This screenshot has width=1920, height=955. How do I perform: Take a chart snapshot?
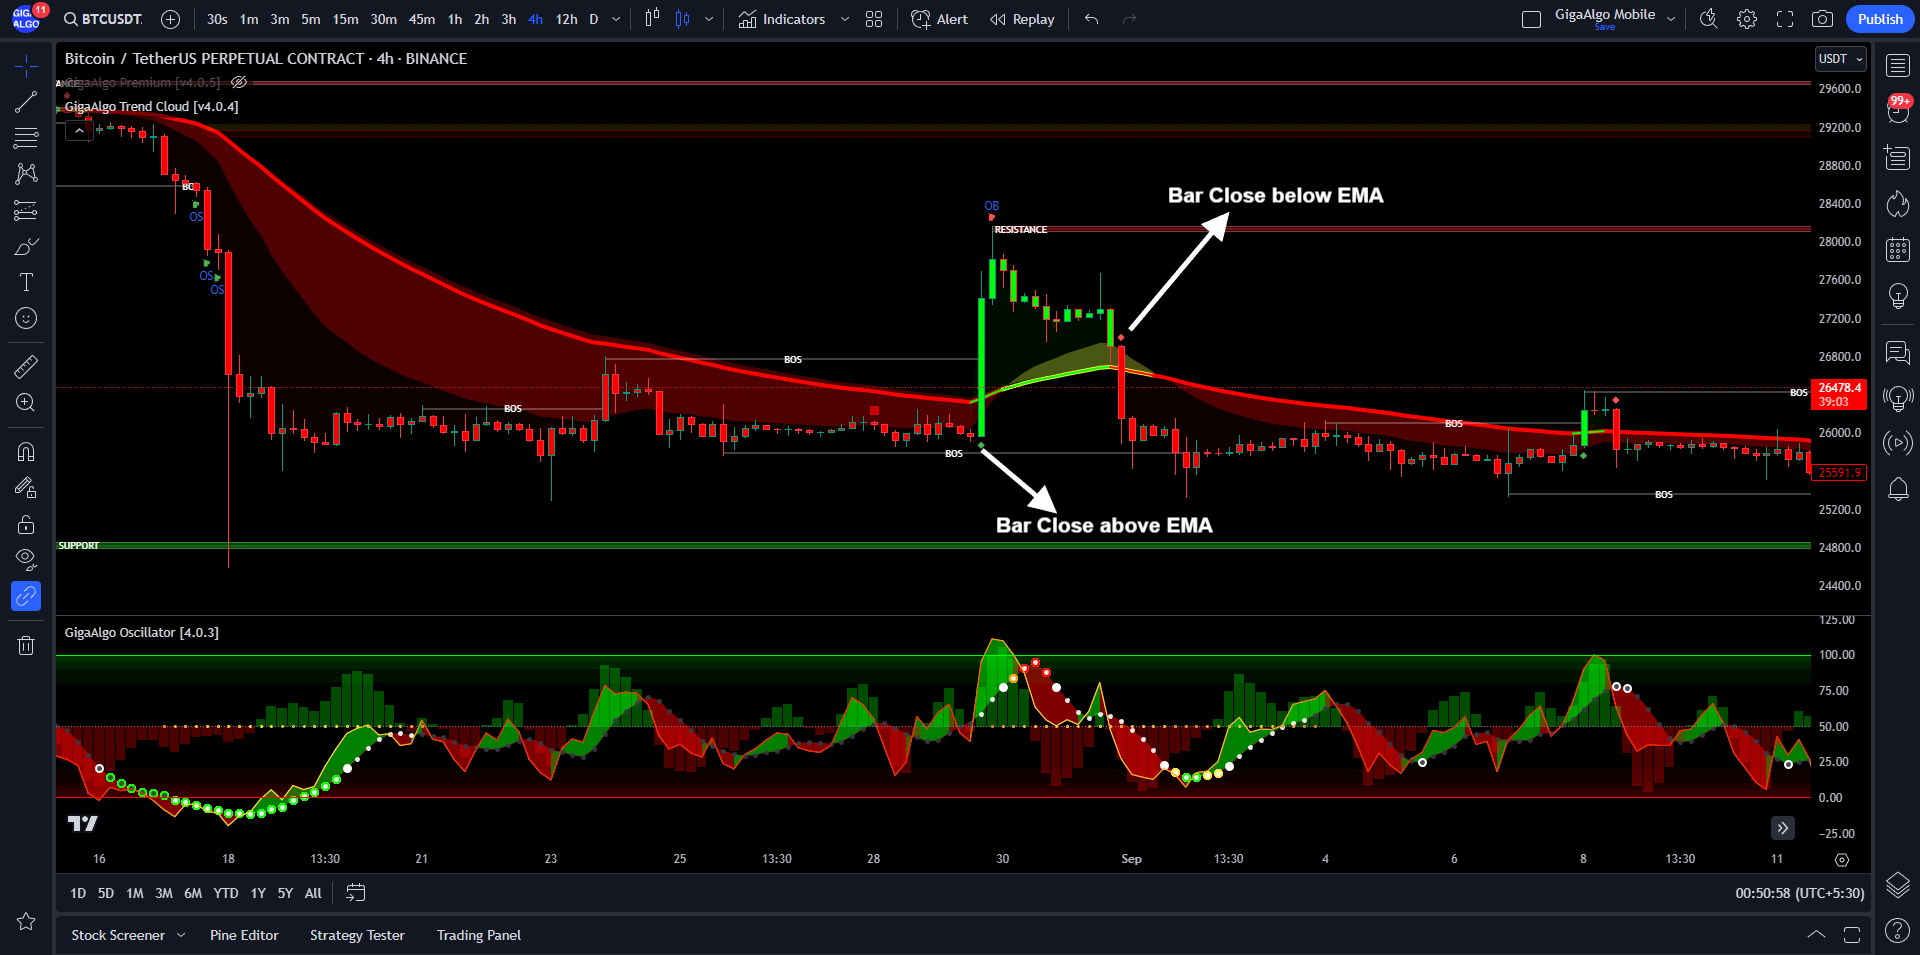(1823, 19)
